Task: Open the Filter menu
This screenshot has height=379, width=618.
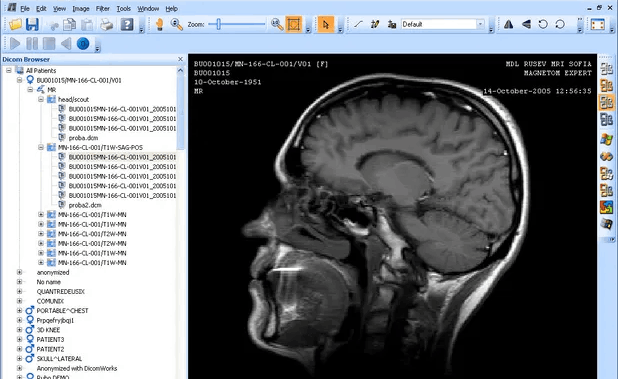Action: coord(102,9)
